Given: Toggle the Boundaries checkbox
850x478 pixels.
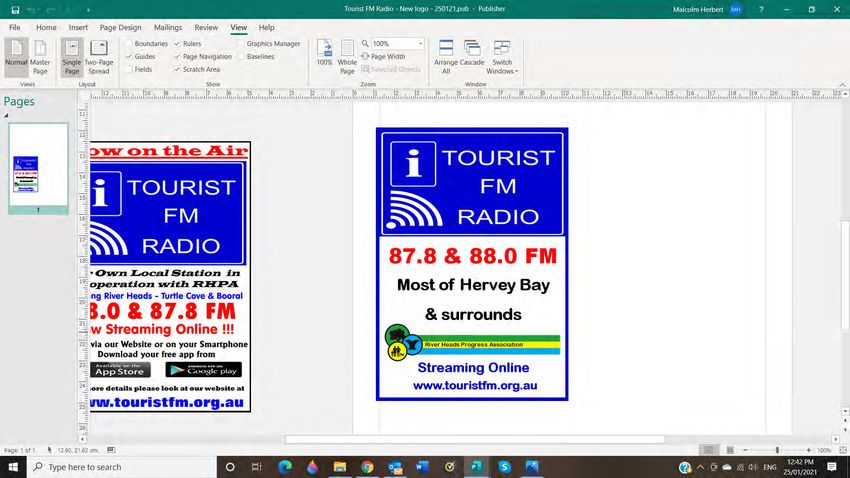Looking at the screenshot, I should click(x=129, y=43).
